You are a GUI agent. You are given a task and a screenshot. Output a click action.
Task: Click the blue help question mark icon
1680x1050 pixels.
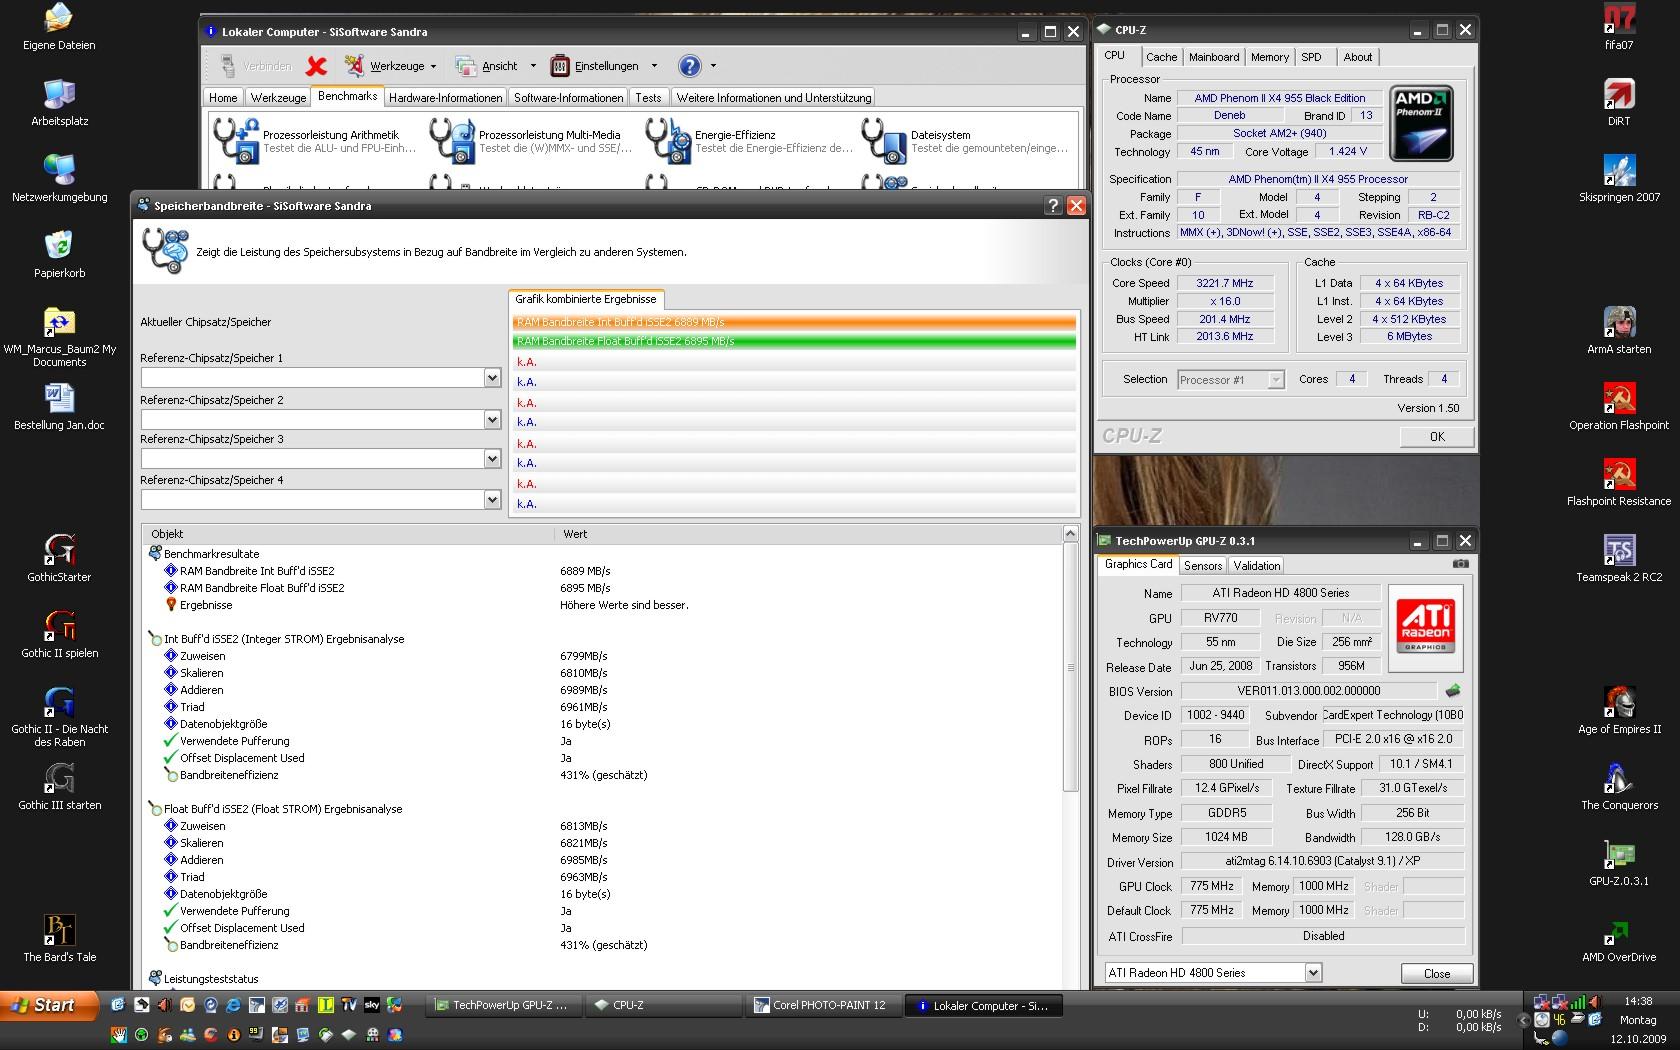689,66
